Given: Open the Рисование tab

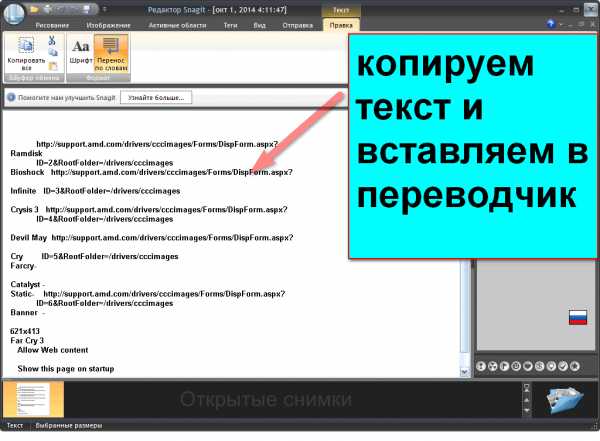Looking at the screenshot, I should (x=52, y=25).
